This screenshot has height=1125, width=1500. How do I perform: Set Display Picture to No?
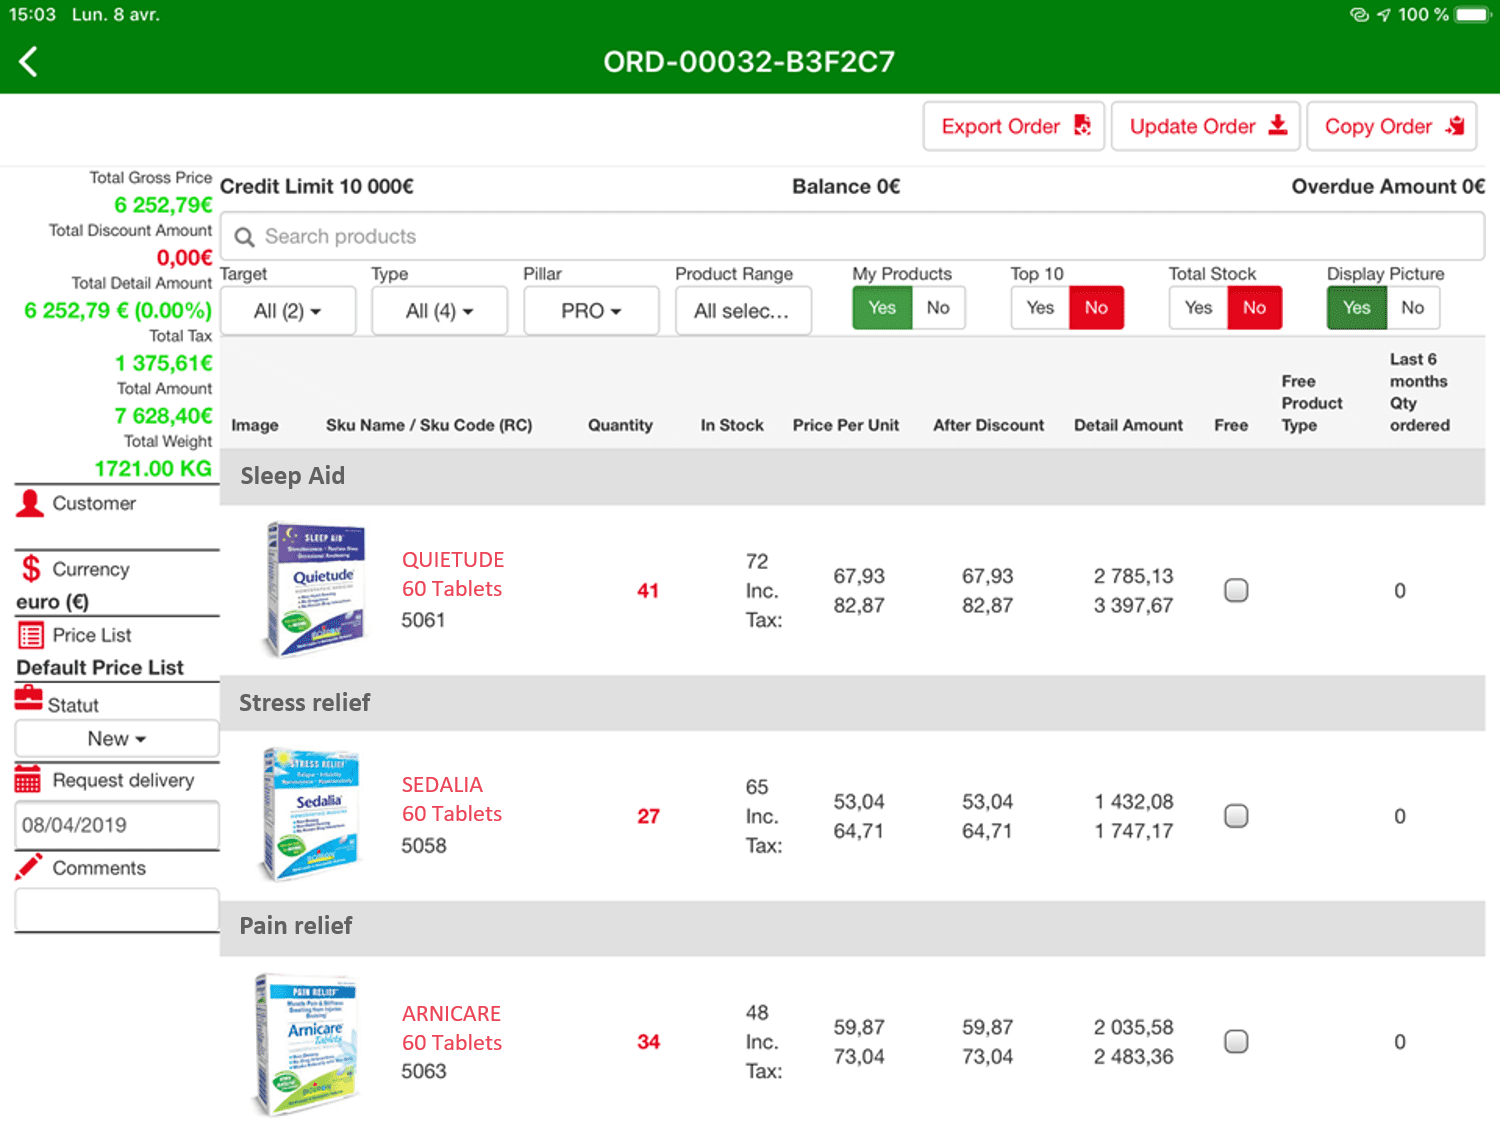tap(1413, 308)
